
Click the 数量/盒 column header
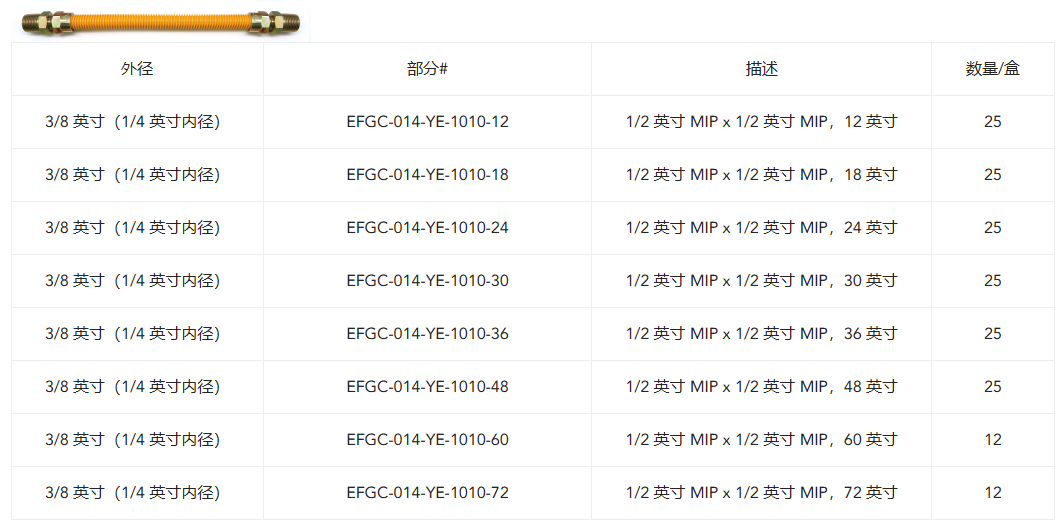[992, 68]
